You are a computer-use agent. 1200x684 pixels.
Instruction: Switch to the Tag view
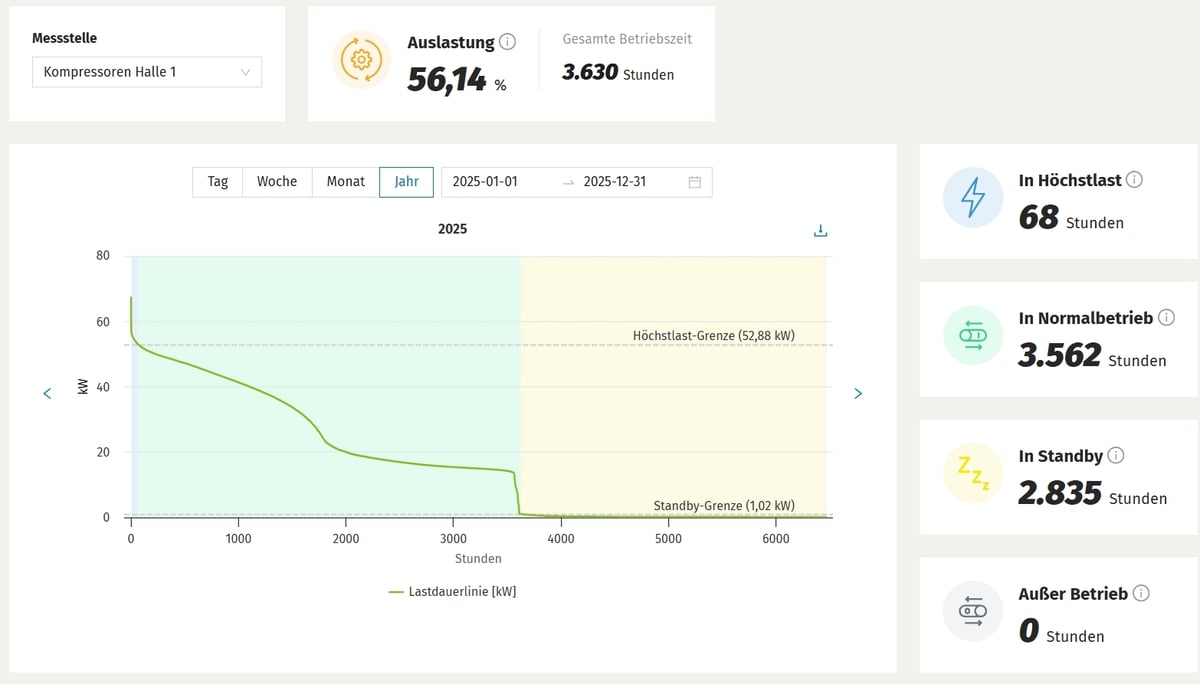click(218, 182)
